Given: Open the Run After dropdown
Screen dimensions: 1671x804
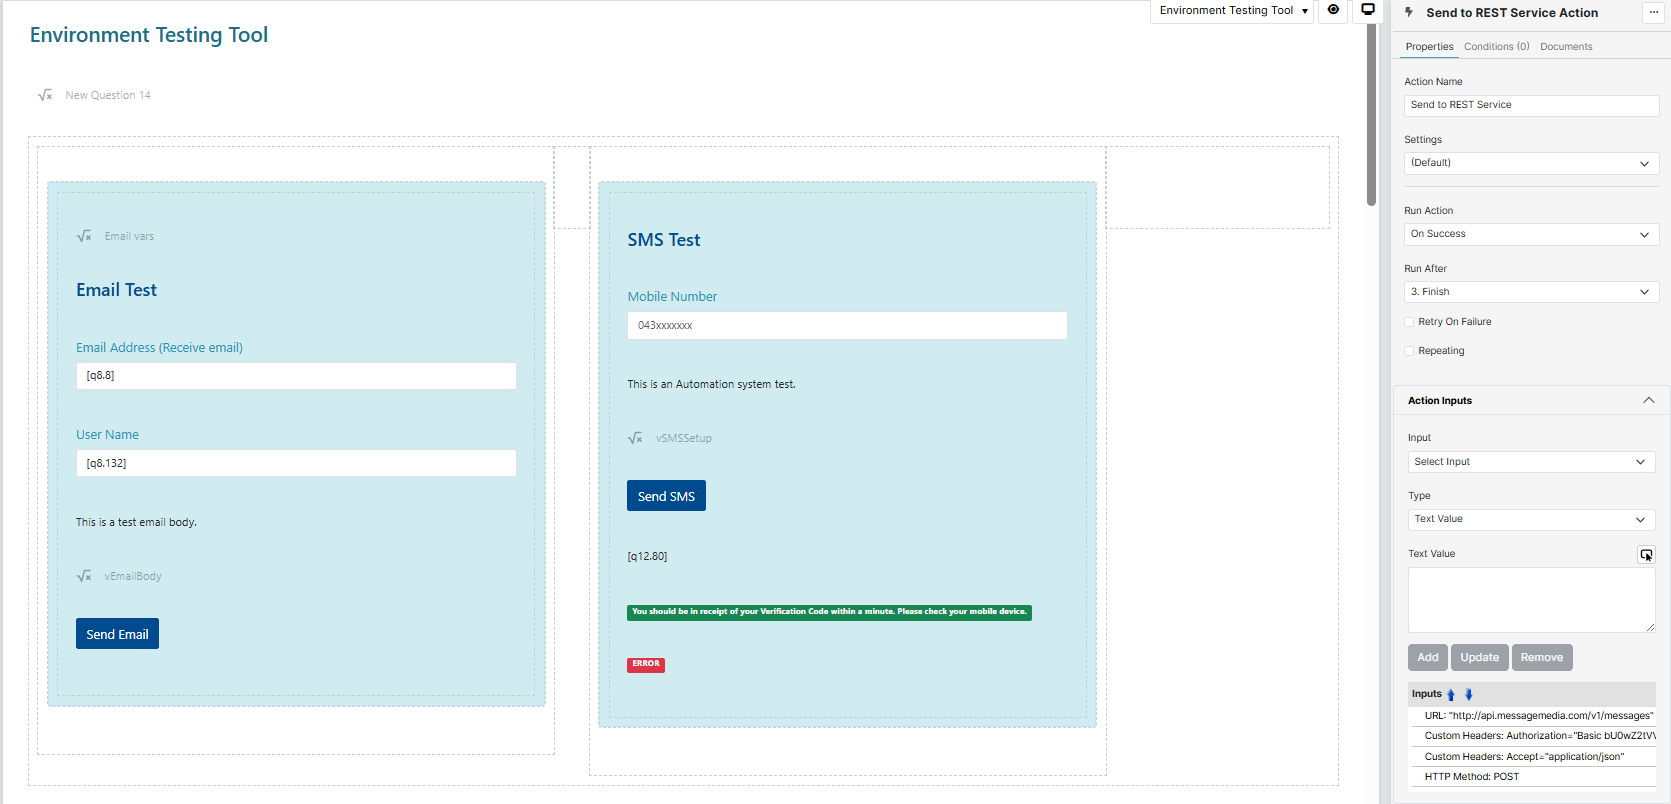Looking at the screenshot, I should [x=1530, y=292].
